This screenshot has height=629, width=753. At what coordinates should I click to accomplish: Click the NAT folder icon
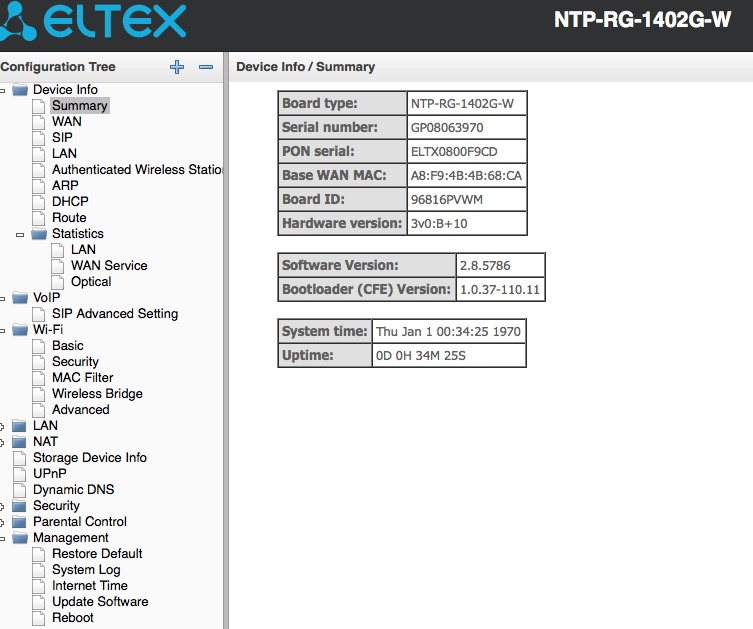coord(20,442)
